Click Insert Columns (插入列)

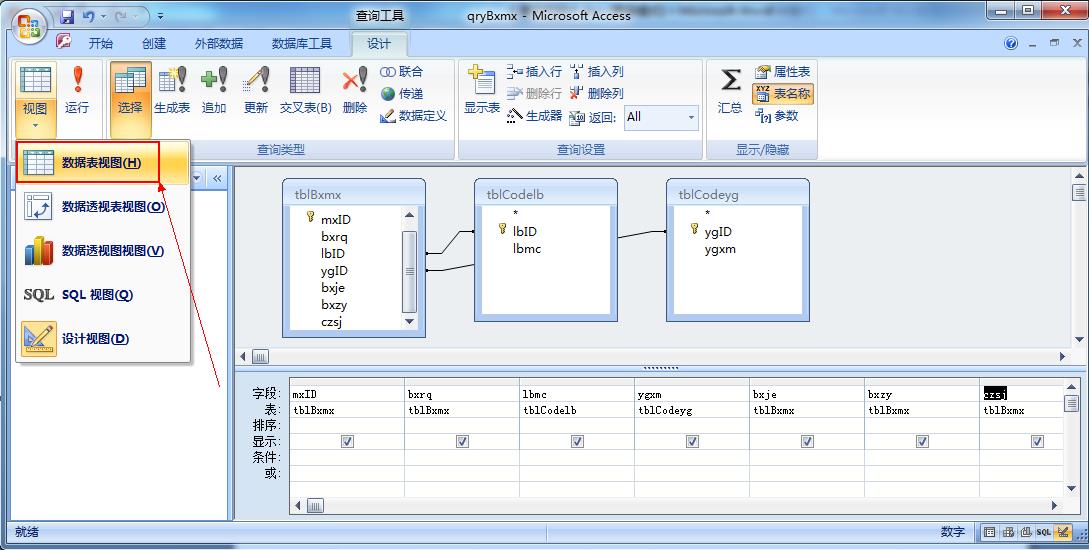[597, 72]
